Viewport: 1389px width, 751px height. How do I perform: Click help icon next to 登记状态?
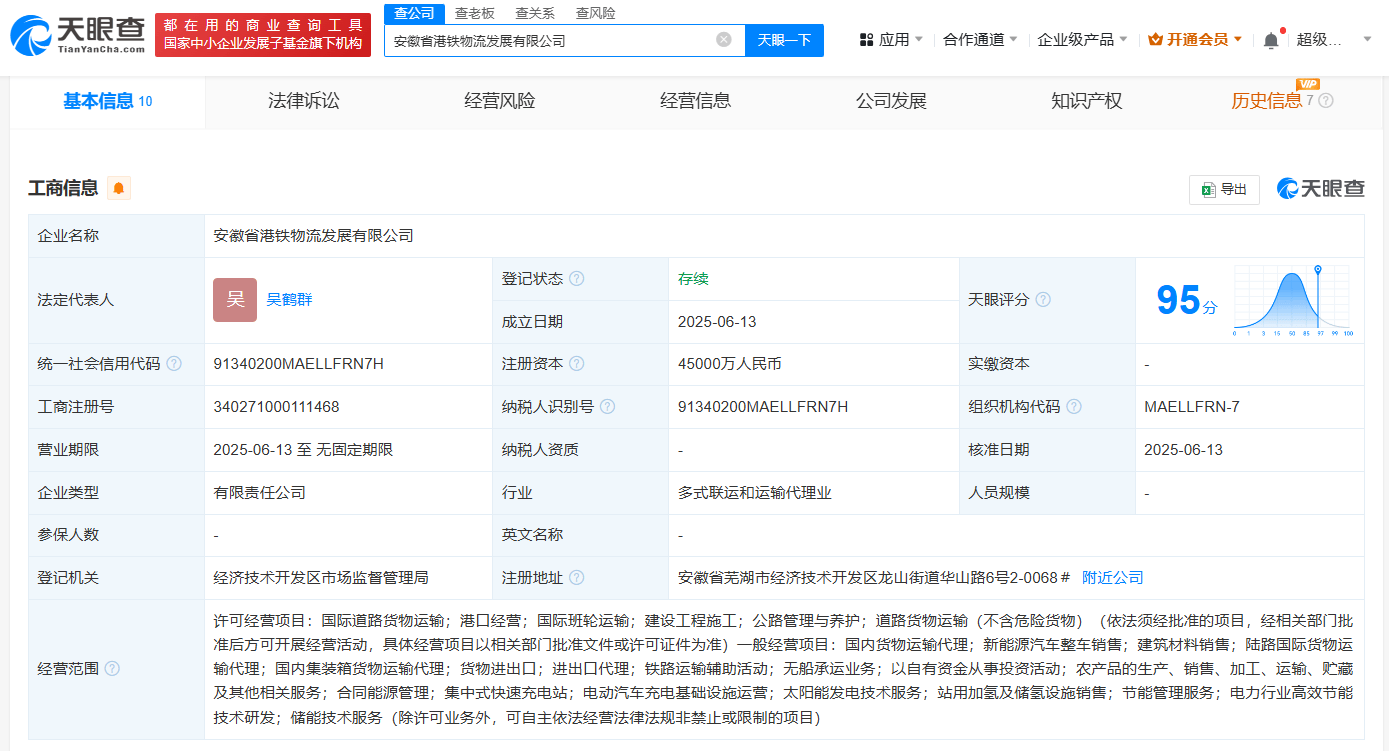click(x=577, y=279)
